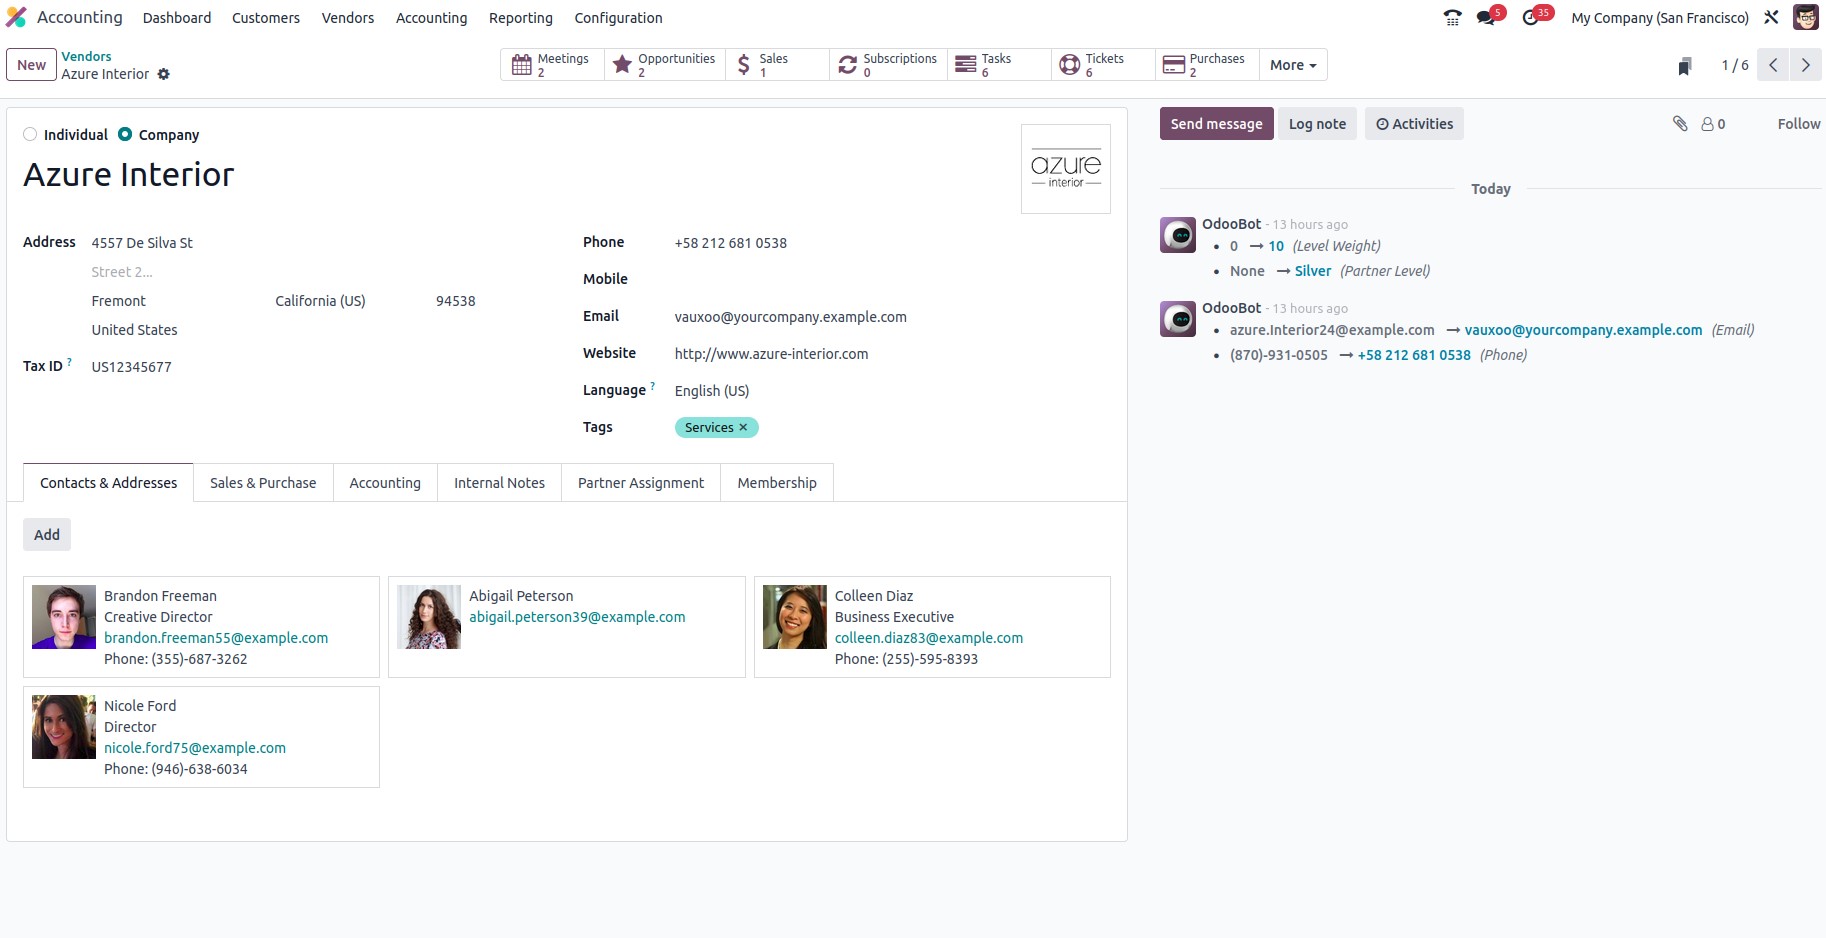
Task: Open the user avatar menu
Action: [x=1806, y=17]
